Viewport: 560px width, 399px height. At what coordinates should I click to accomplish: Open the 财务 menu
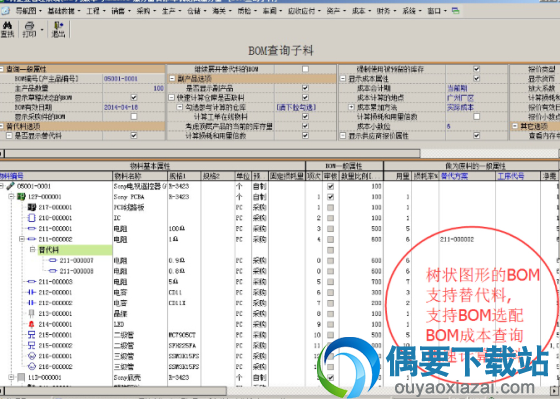386,11
